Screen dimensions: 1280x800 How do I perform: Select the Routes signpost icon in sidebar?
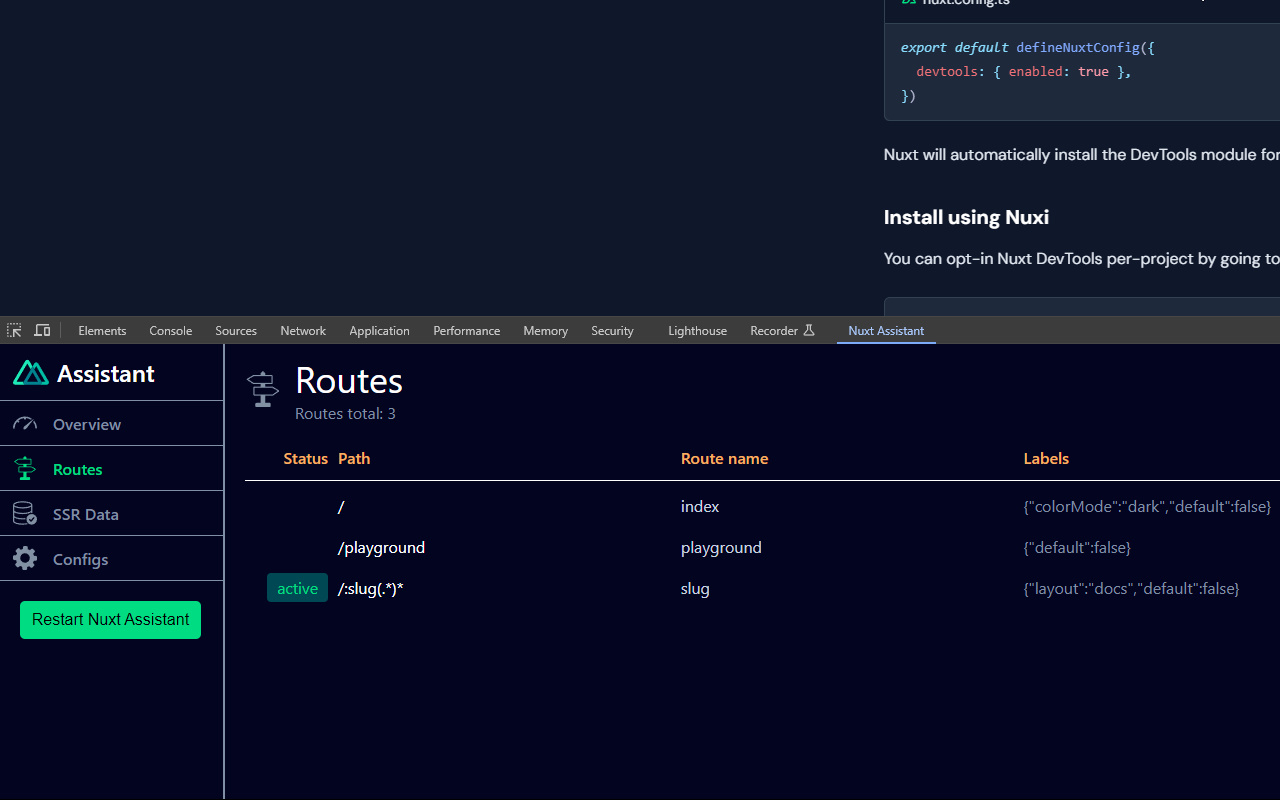tap(25, 469)
